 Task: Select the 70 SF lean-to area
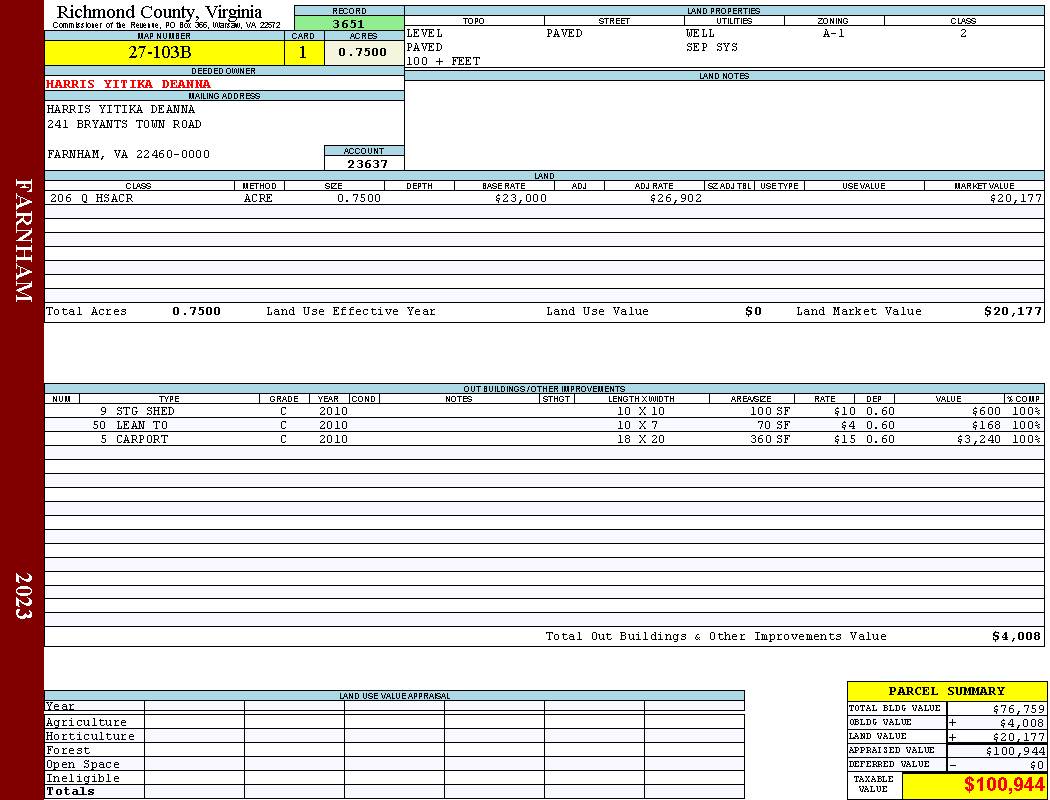(773, 425)
